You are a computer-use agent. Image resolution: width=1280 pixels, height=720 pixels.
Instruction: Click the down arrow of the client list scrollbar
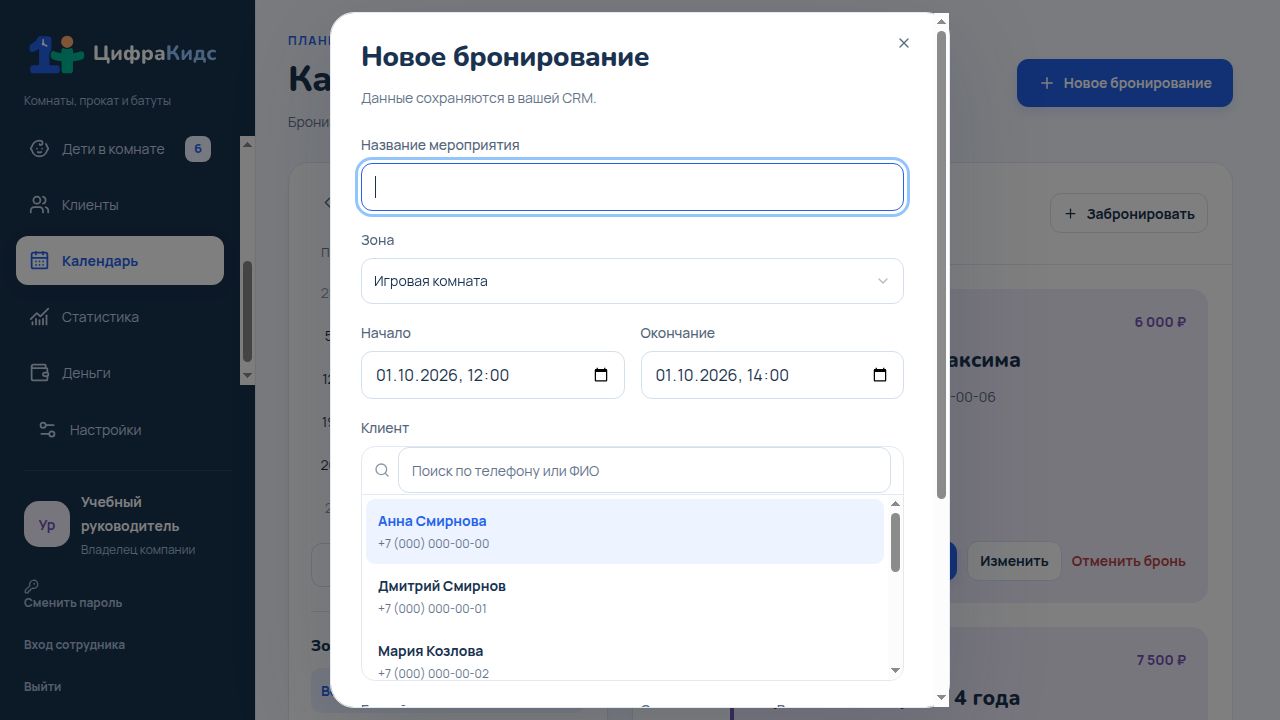[895, 670]
